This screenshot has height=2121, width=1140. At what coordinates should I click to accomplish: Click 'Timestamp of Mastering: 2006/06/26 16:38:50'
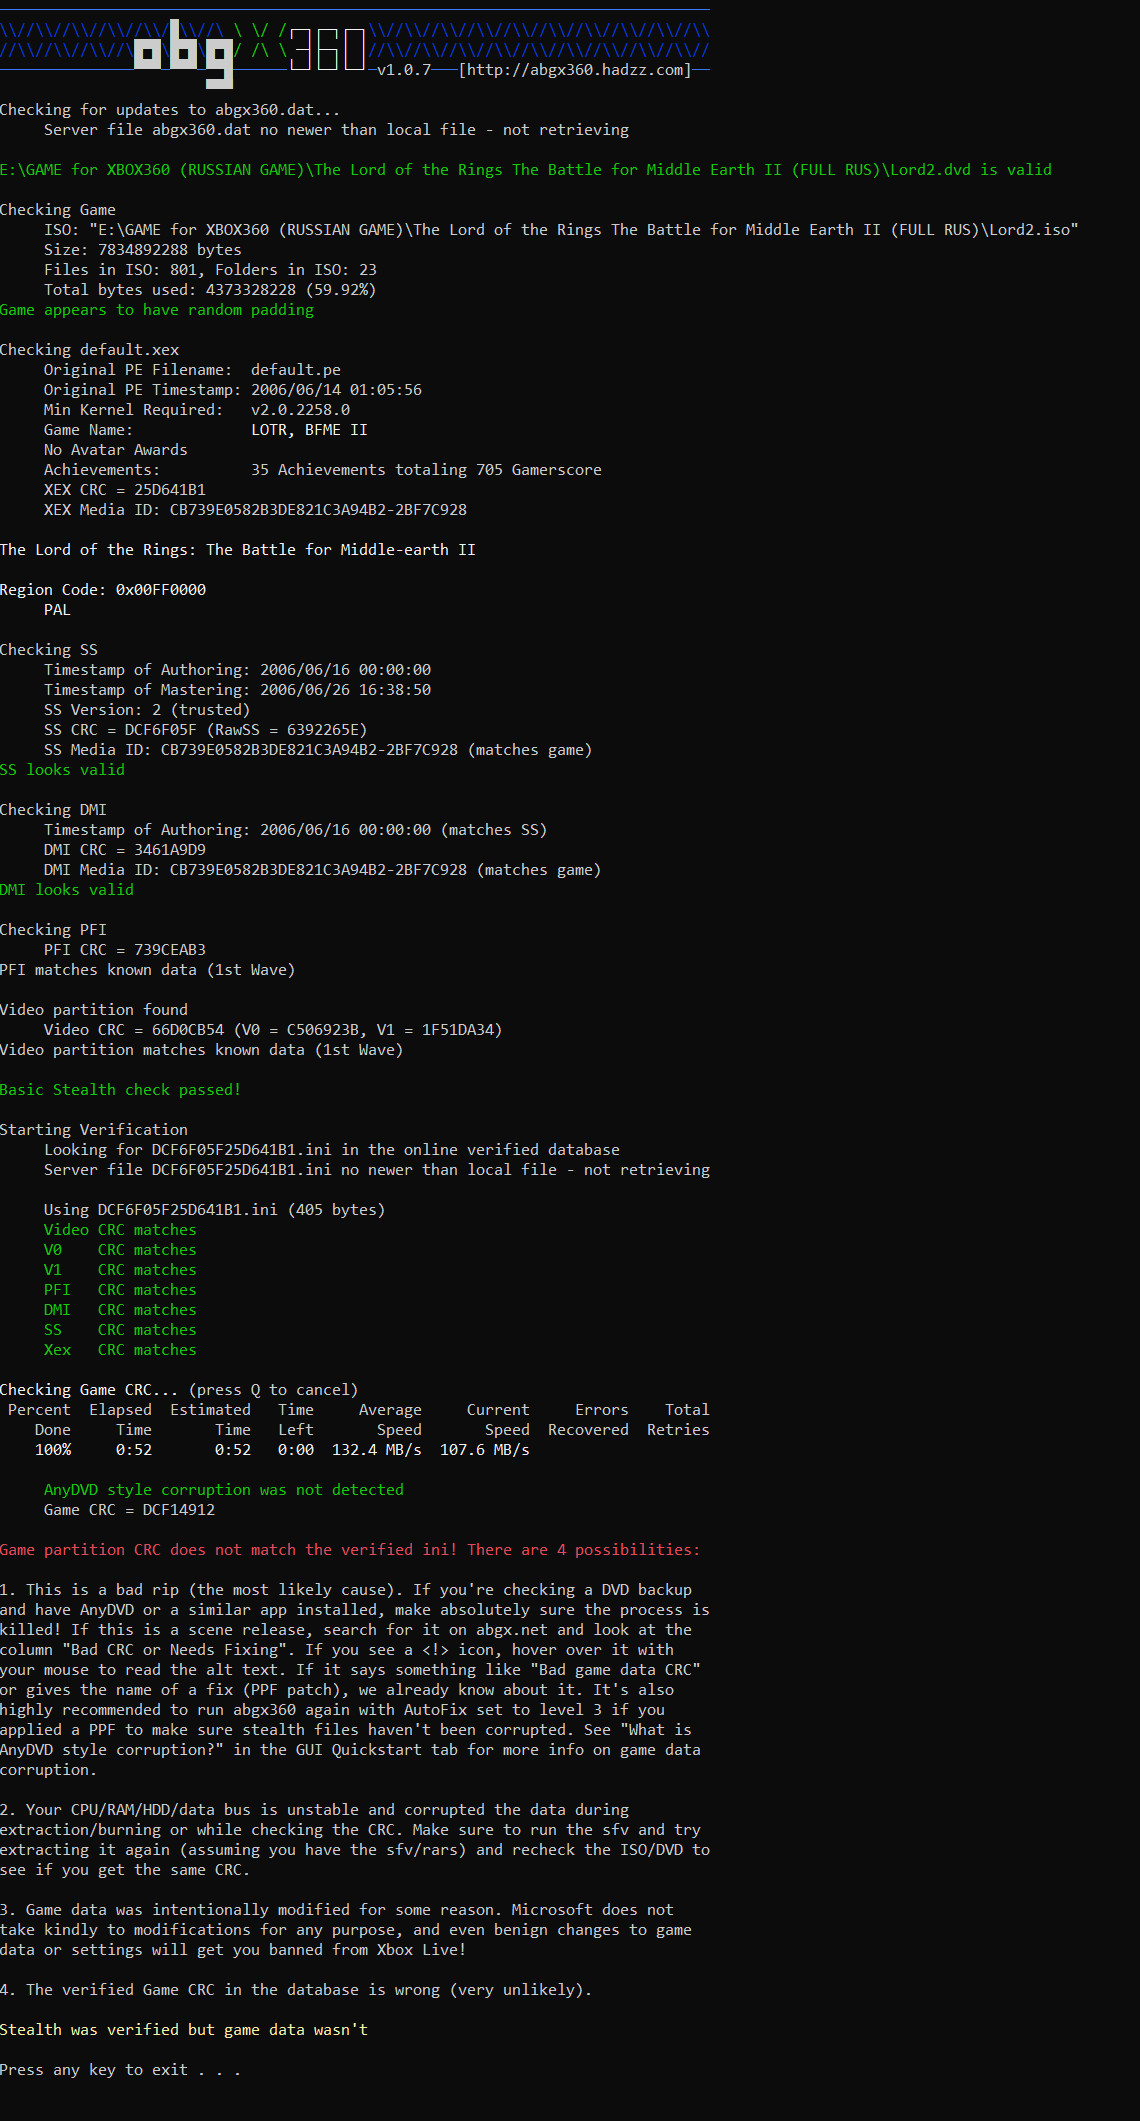pos(238,690)
